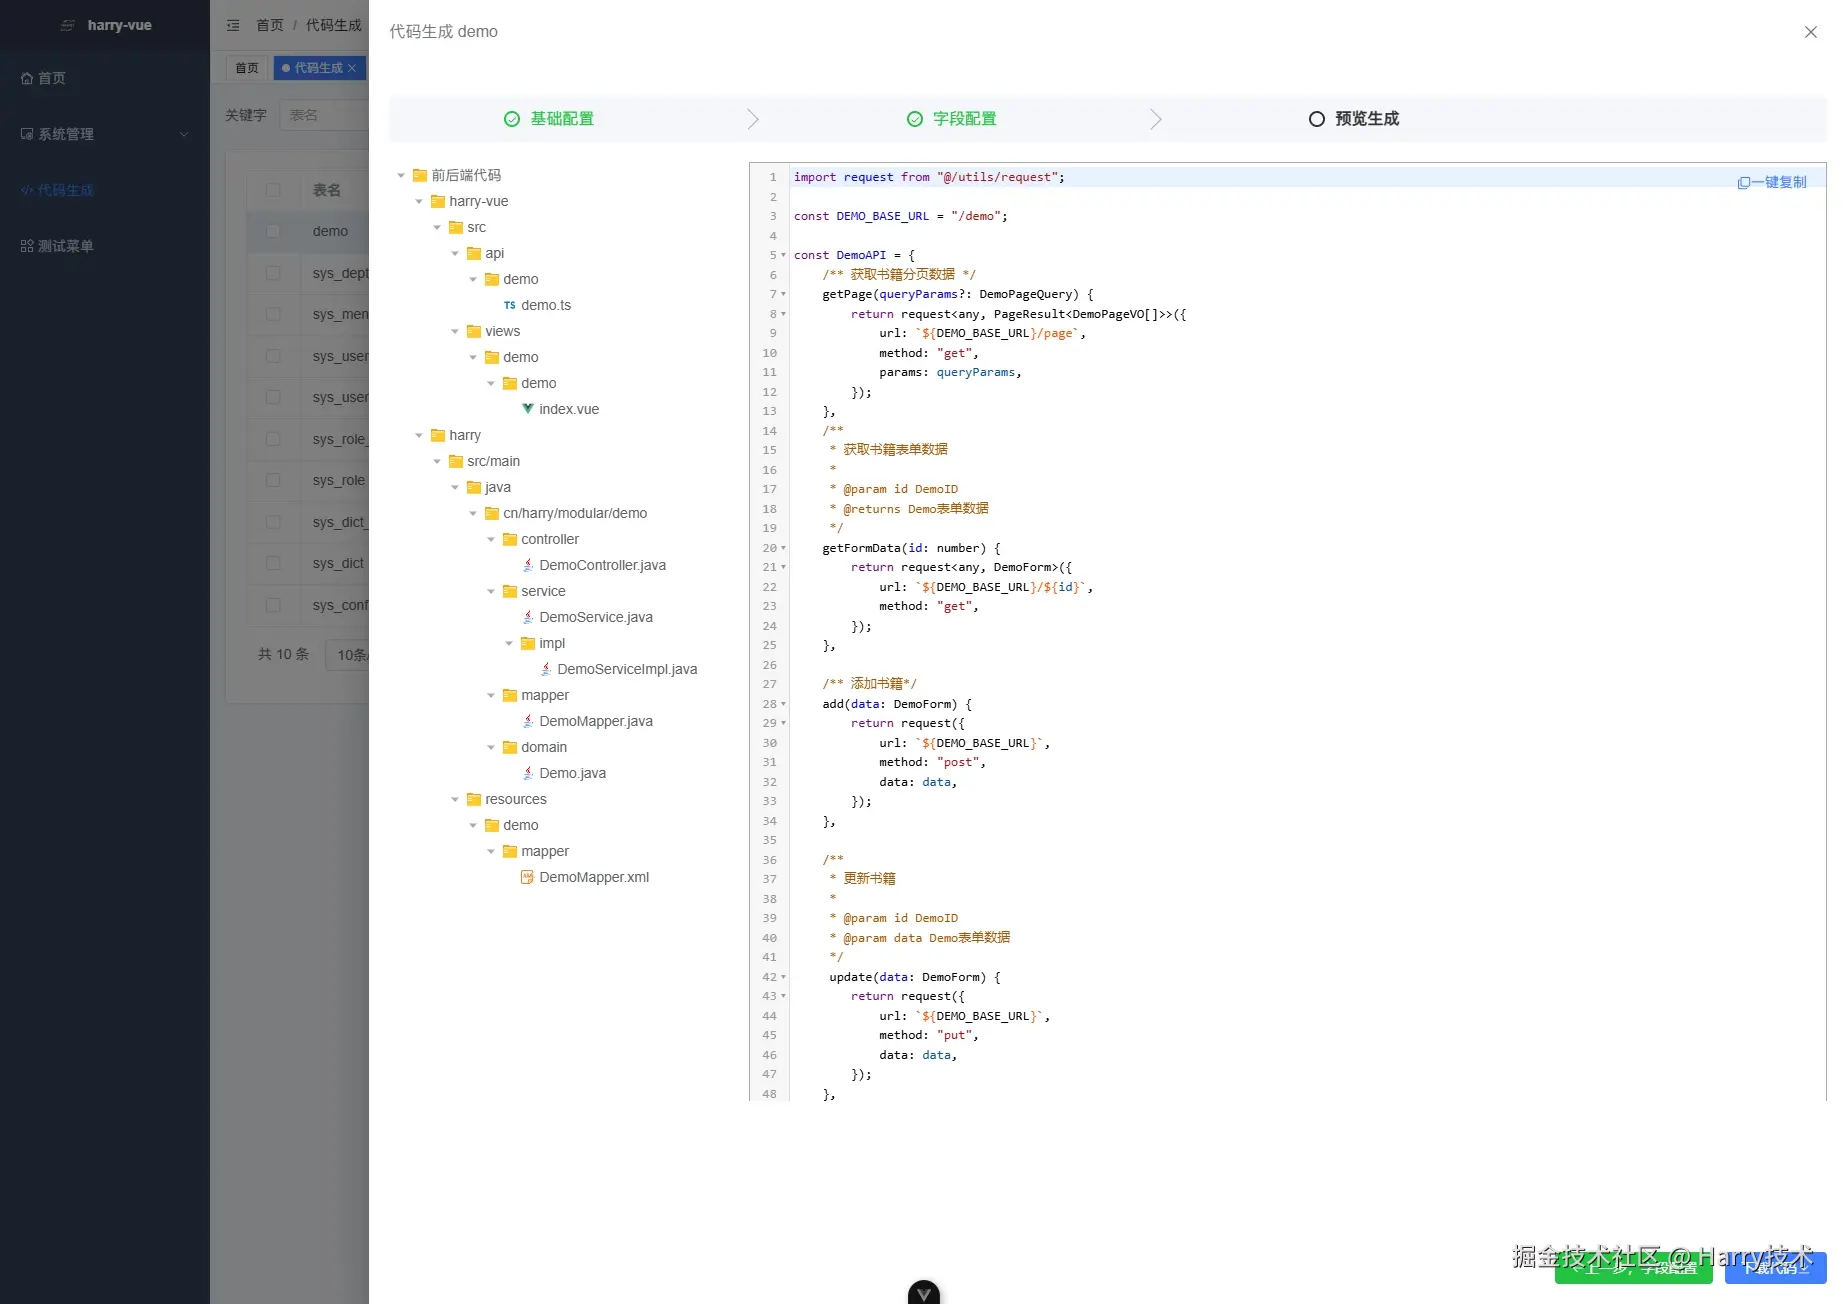Click the Vue icon of index.vue
This screenshot has height=1304, width=1847.
pyautogui.click(x=528, y=409)
